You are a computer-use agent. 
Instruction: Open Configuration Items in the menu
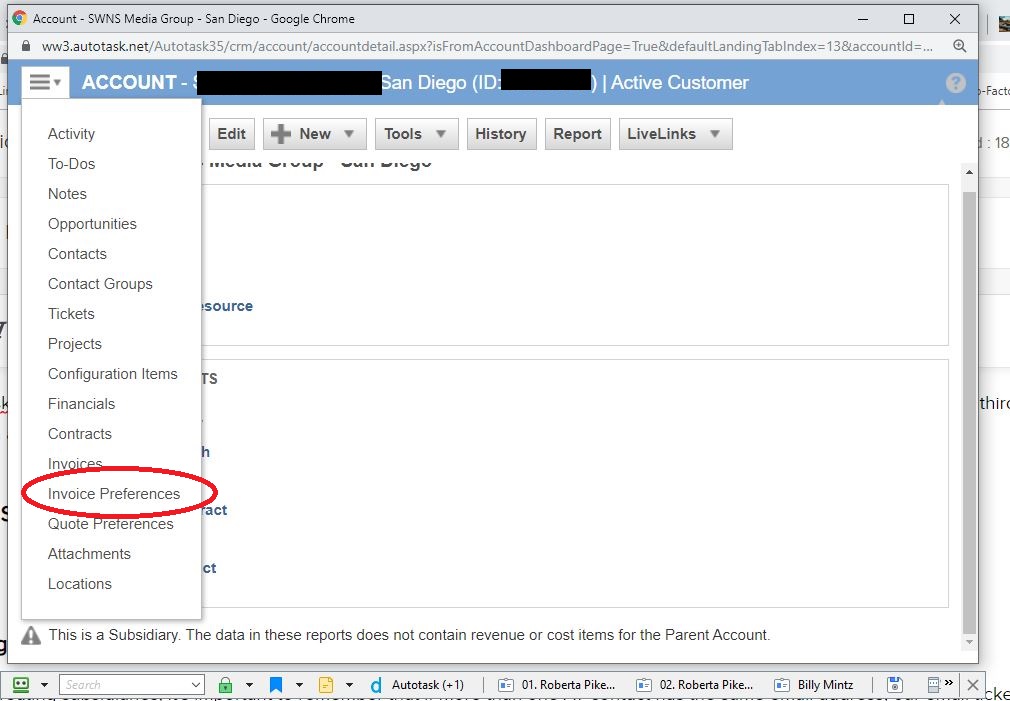coord(113,374)
